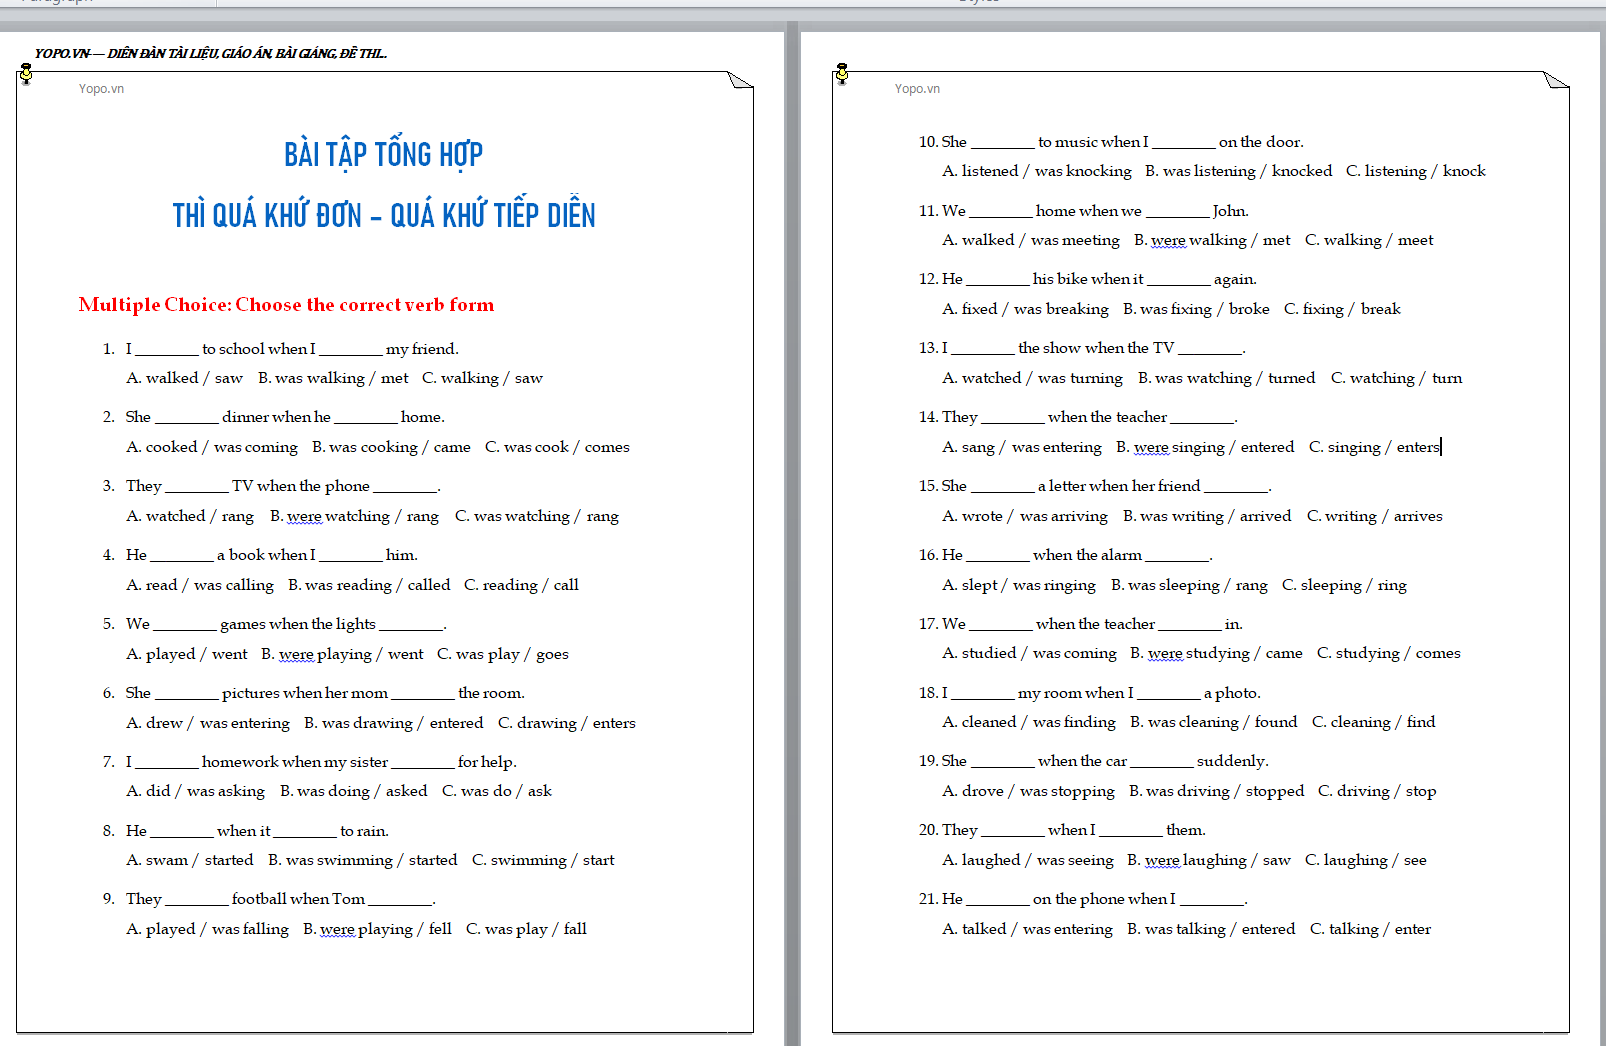Click the pushpin icon on the second page
Image resolution: width=1606 pixels, height=1046 pixels.
842,73
